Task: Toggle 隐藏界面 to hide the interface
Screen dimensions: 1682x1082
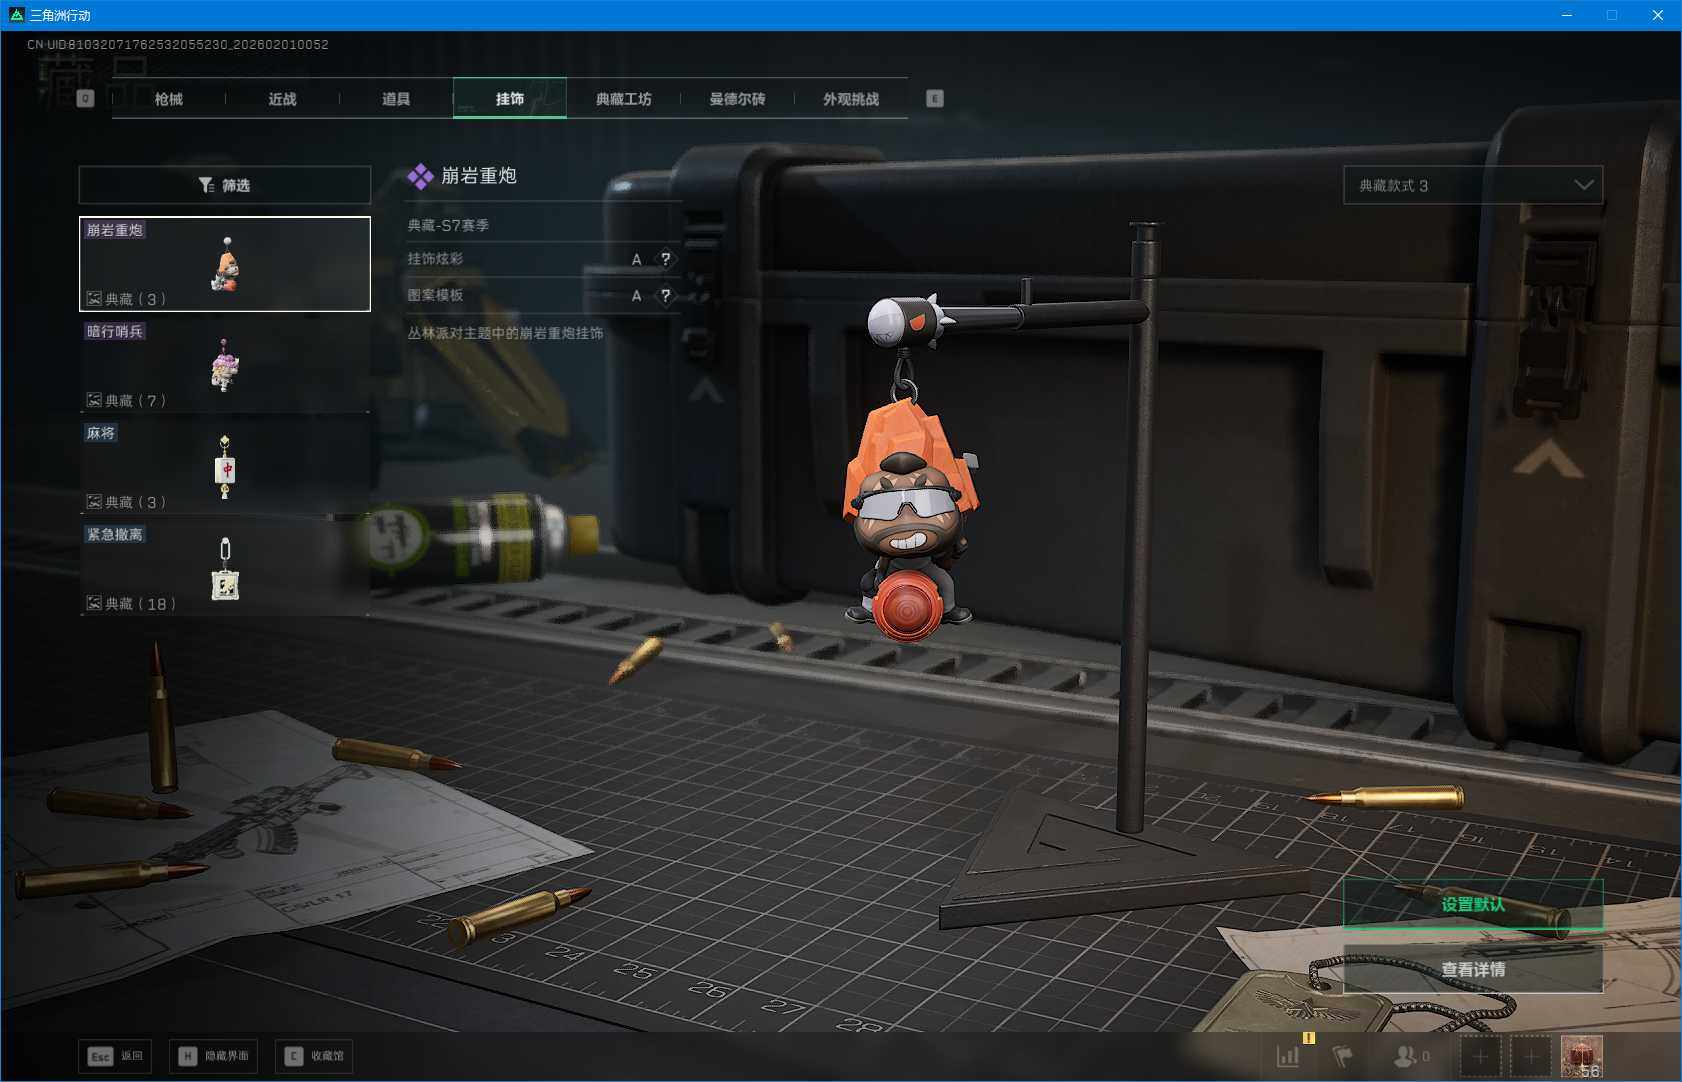Action: point(214,1056)
